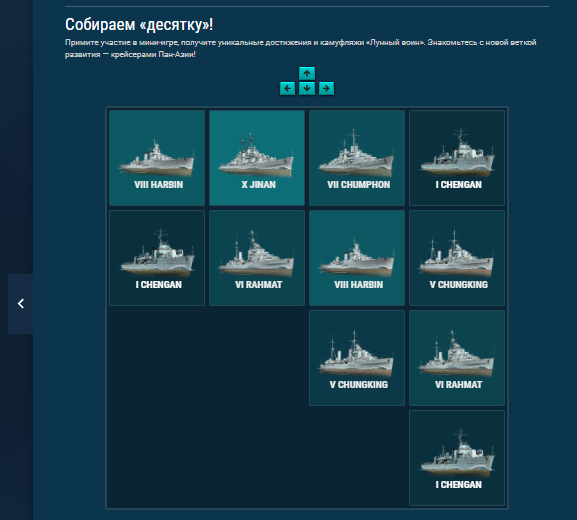Click V CHUNGKING tile in second row
Screen dimensions: 577x520
(457, 258)
